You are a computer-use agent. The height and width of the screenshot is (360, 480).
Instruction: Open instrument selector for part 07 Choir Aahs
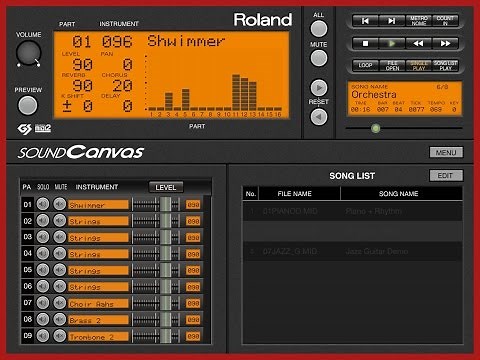tap(98, 303)
